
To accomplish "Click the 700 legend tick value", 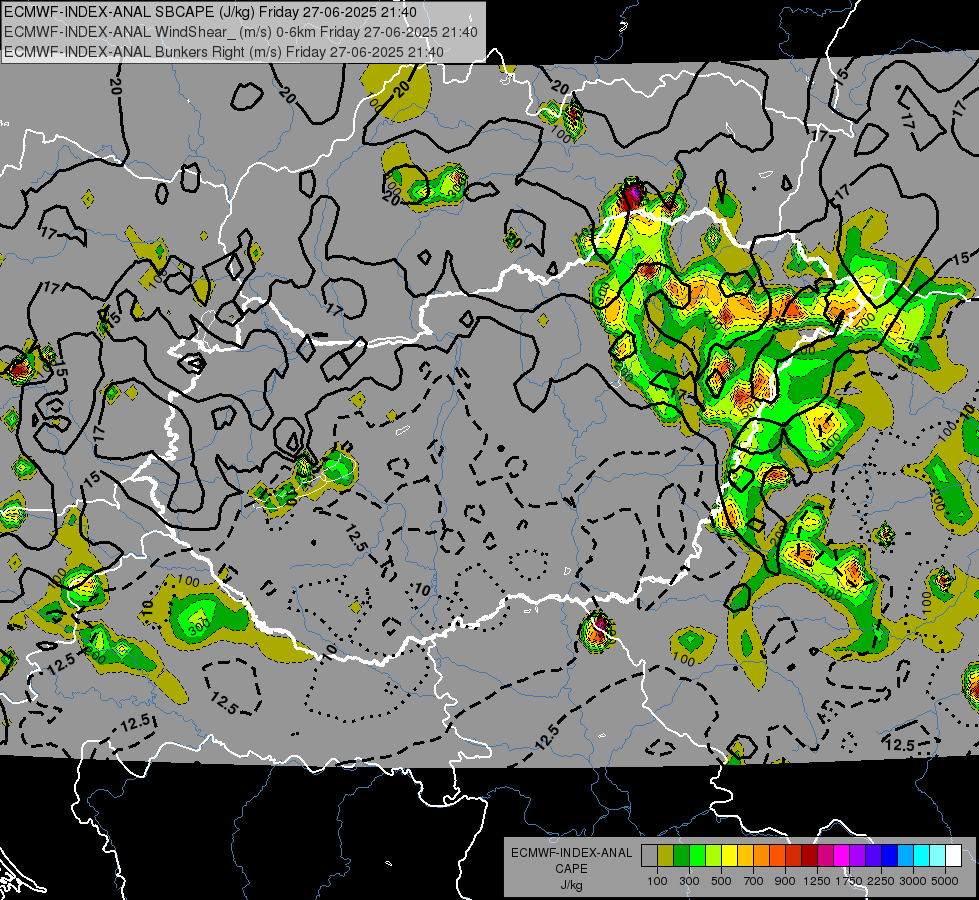I will coord(754,881).
